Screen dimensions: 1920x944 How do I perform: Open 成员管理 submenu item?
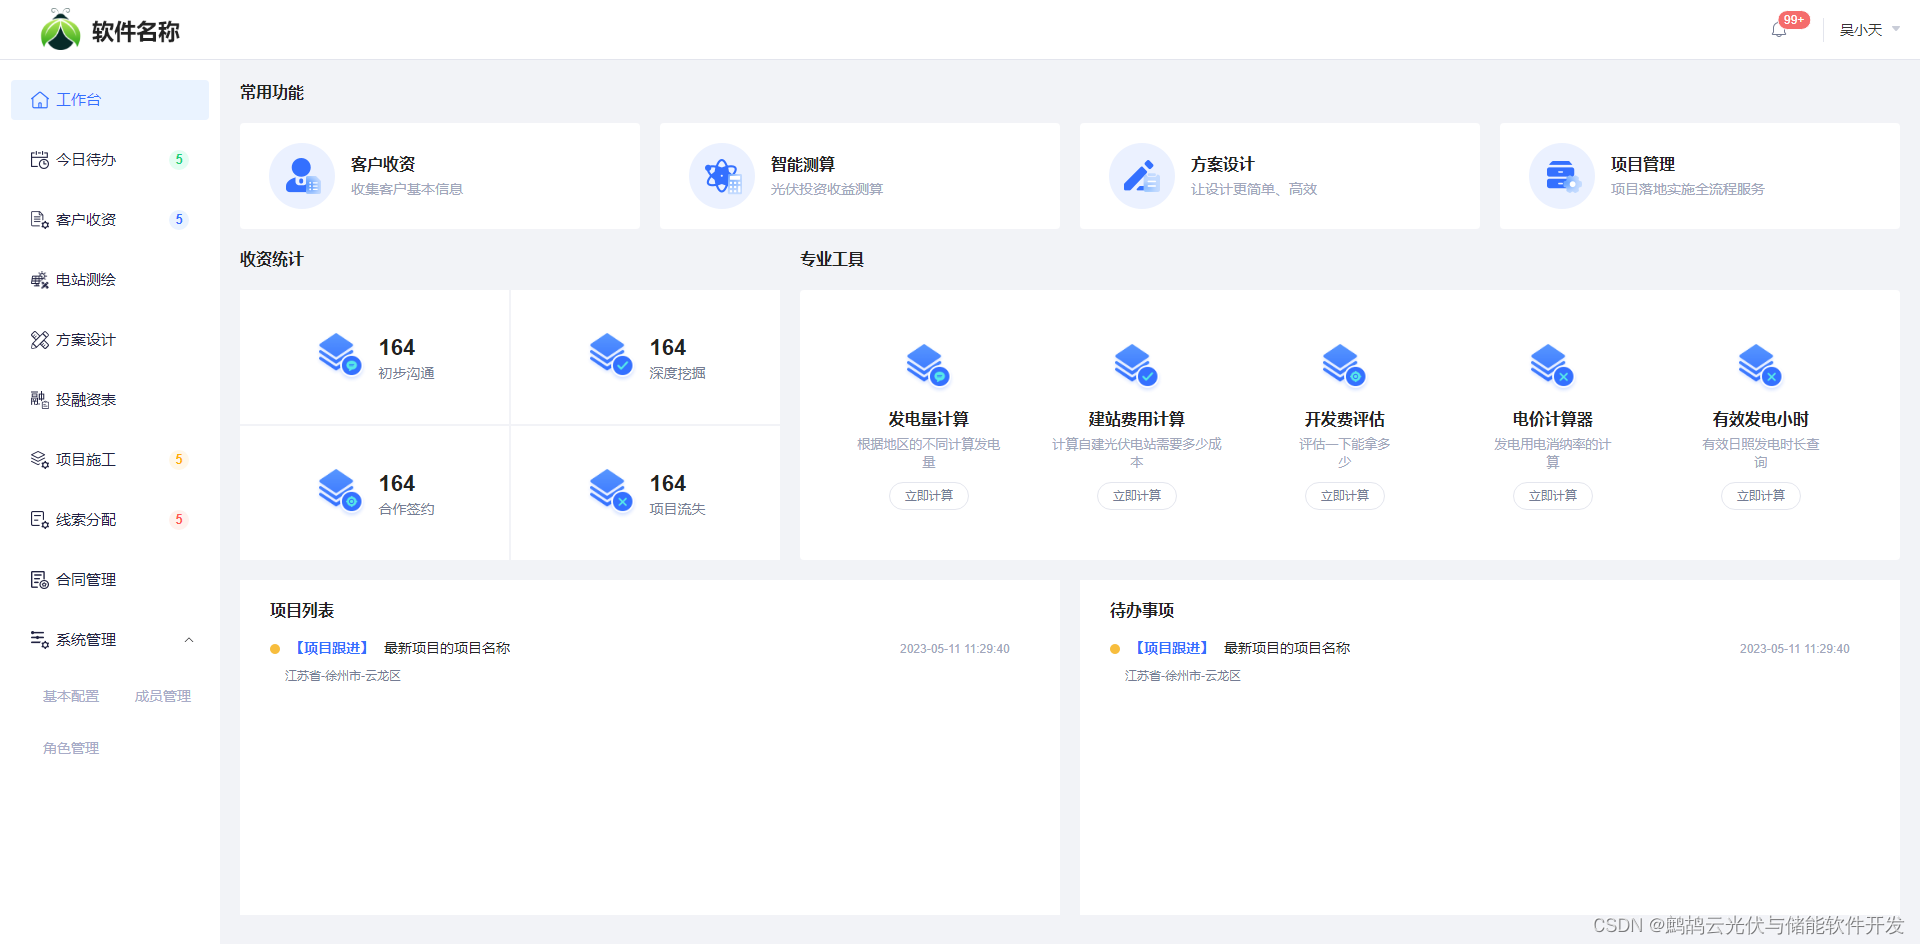(x=163, y=696)
